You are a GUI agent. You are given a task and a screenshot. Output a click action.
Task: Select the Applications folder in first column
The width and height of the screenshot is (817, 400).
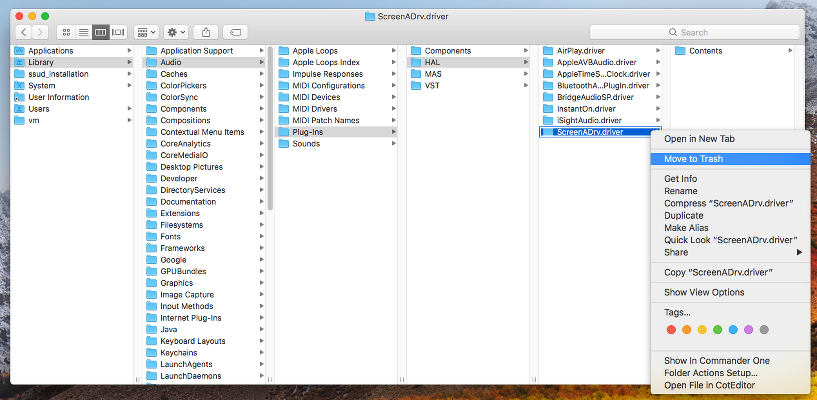click(x=50, y=50)
